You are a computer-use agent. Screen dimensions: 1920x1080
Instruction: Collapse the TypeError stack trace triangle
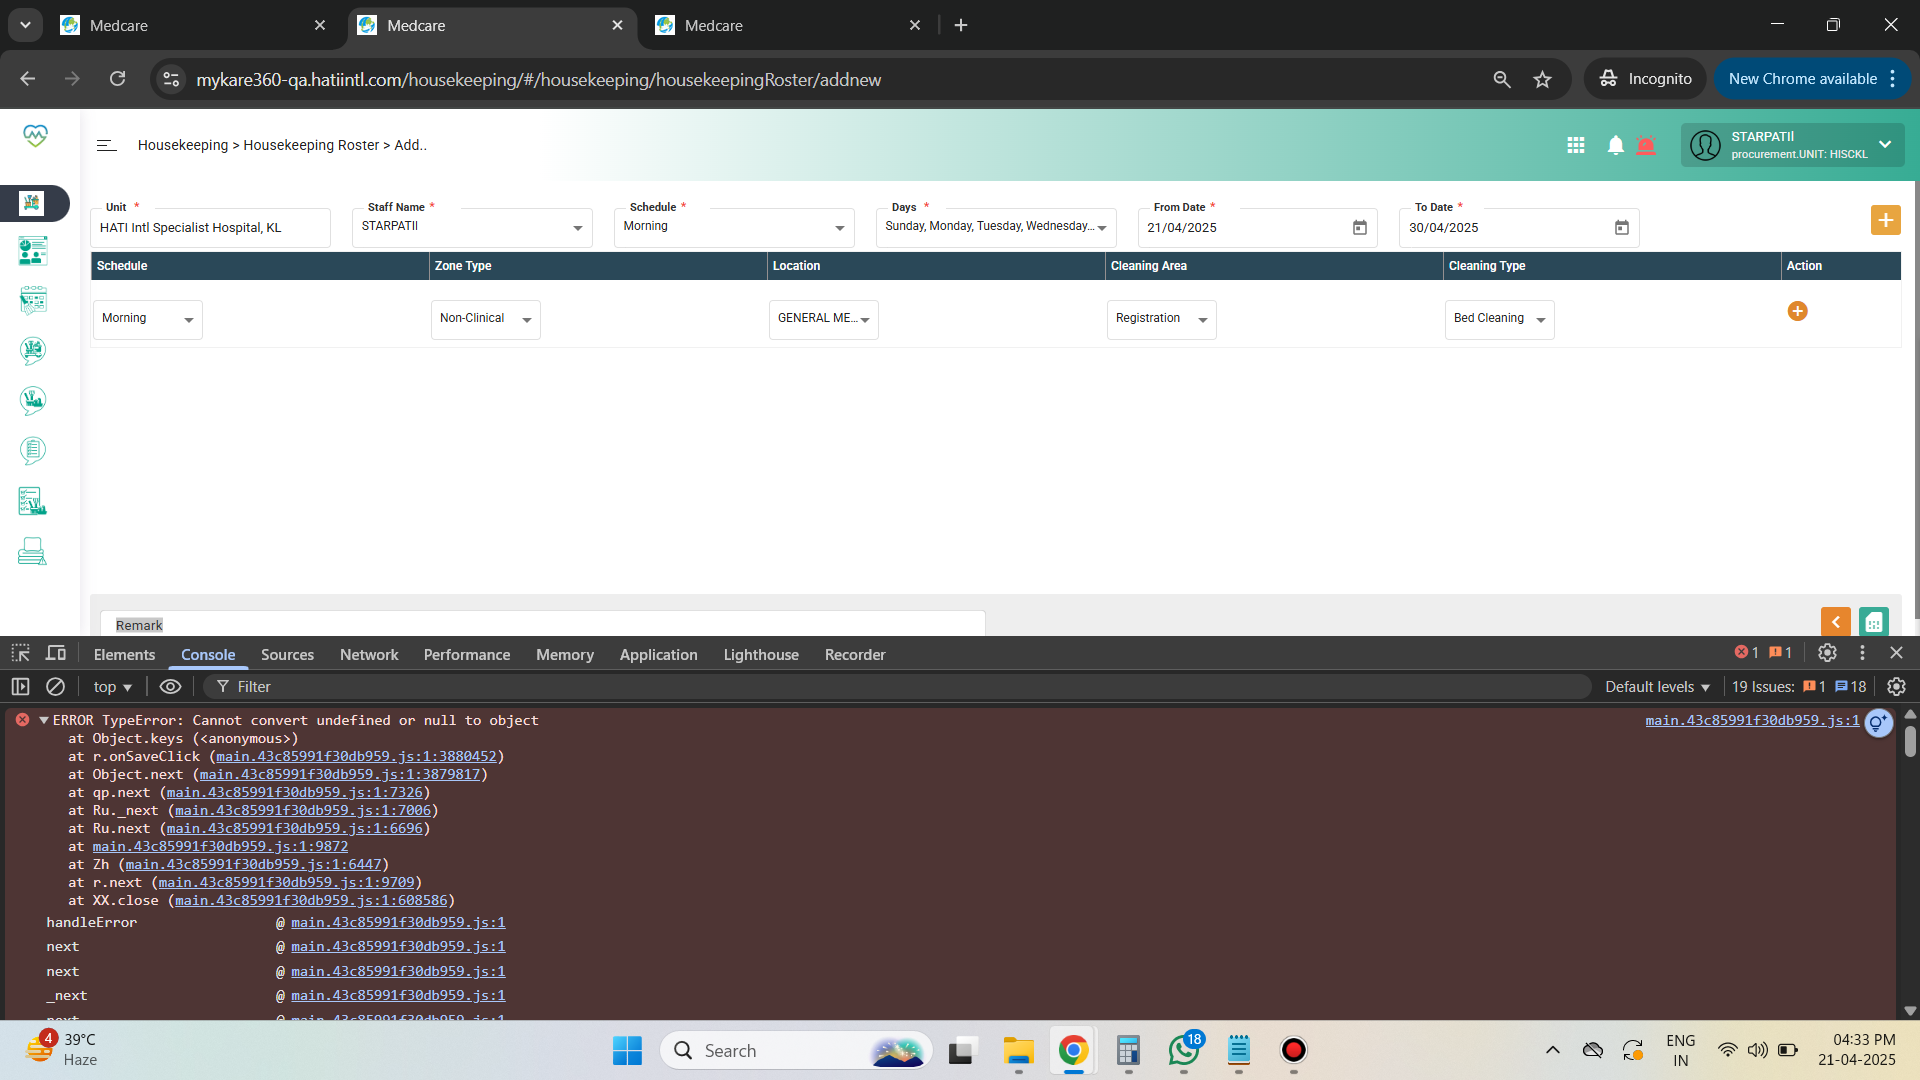44,720
